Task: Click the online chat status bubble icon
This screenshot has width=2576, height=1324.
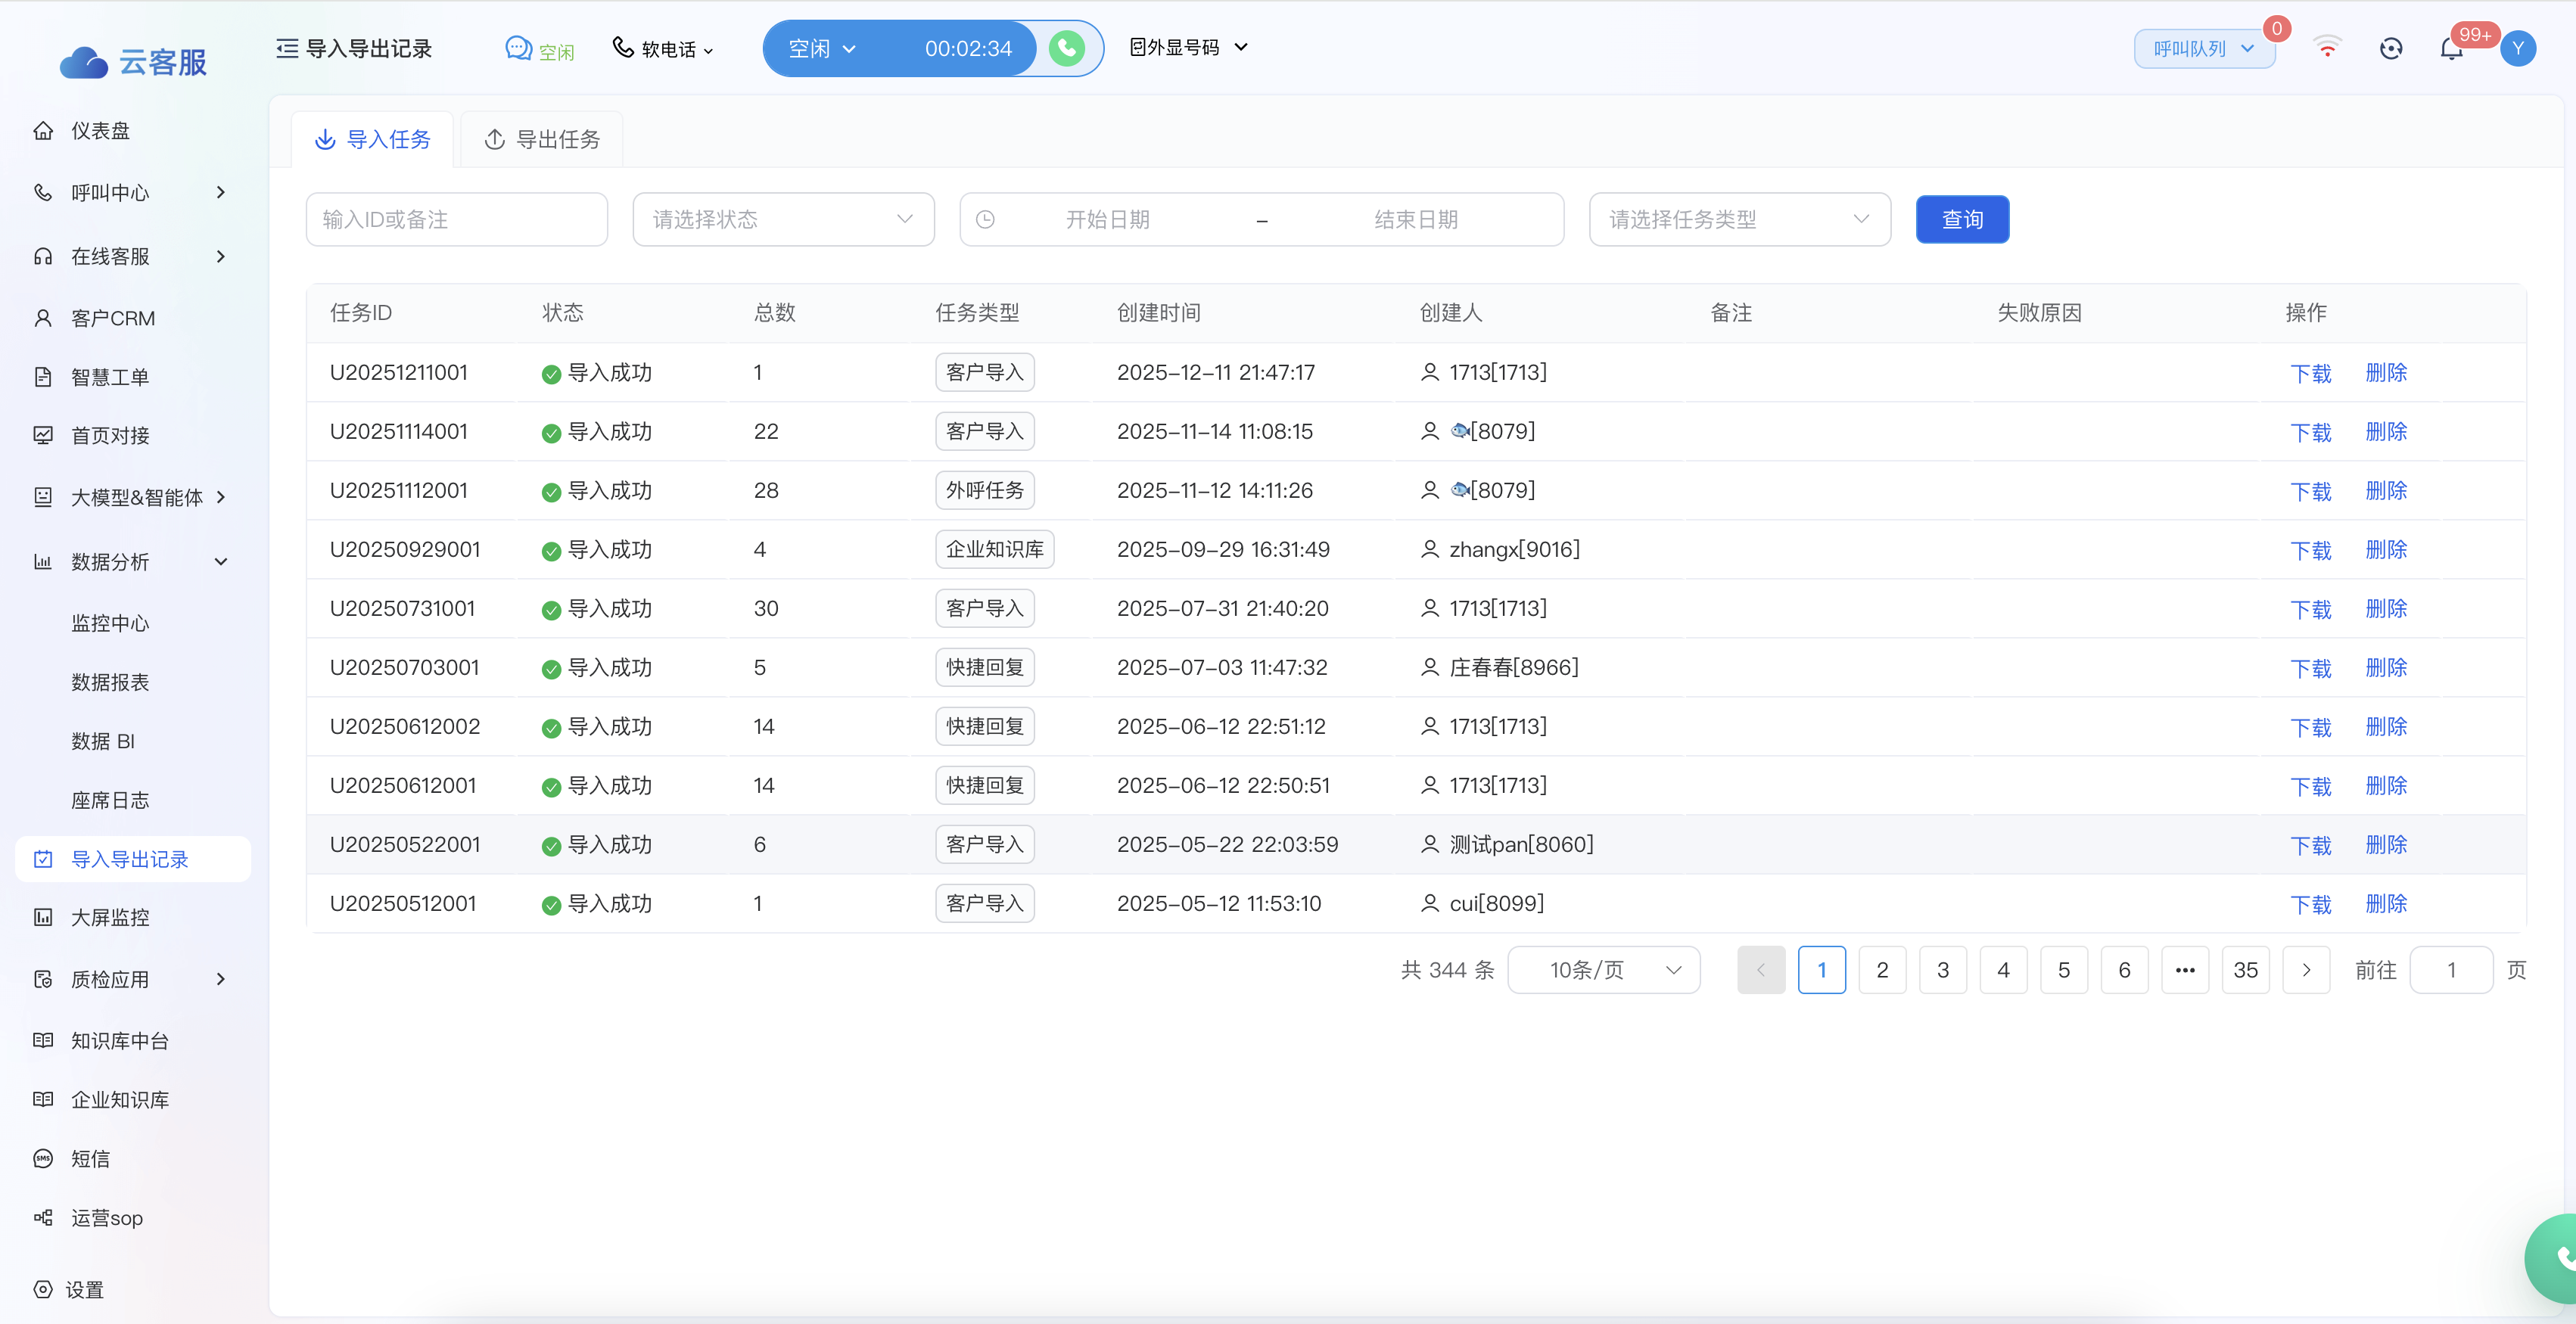Action: click(518, 48)
